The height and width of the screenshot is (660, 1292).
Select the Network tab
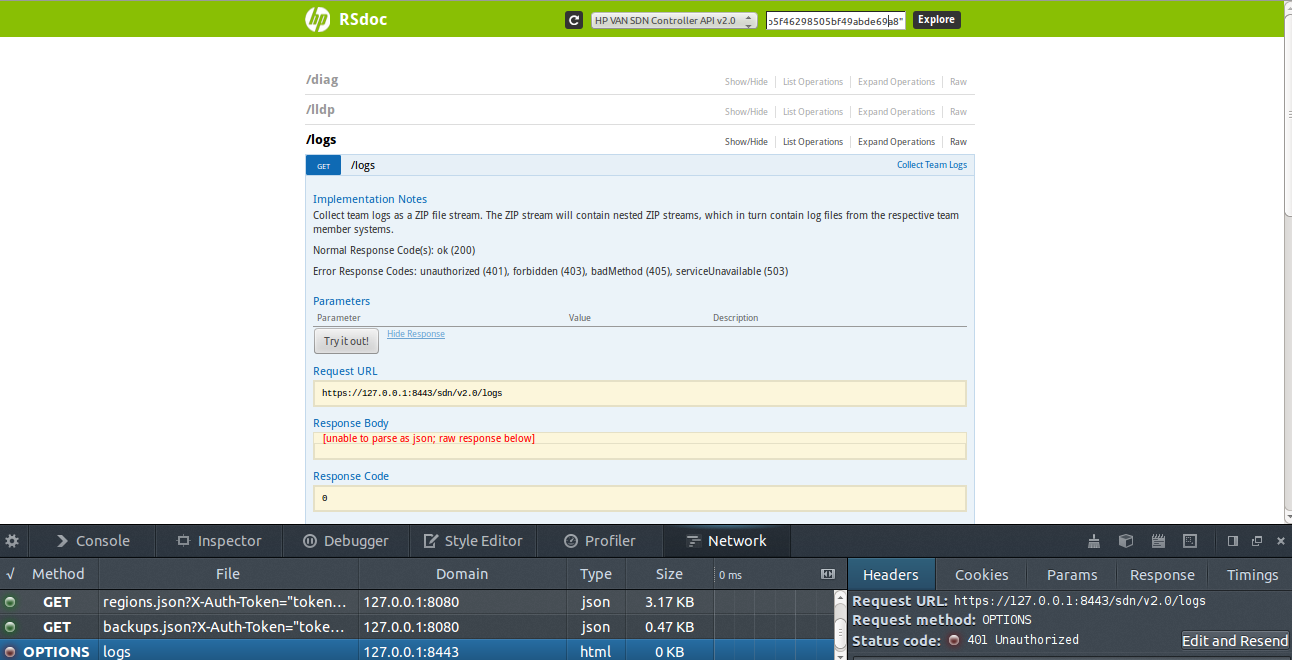(727, 541)
